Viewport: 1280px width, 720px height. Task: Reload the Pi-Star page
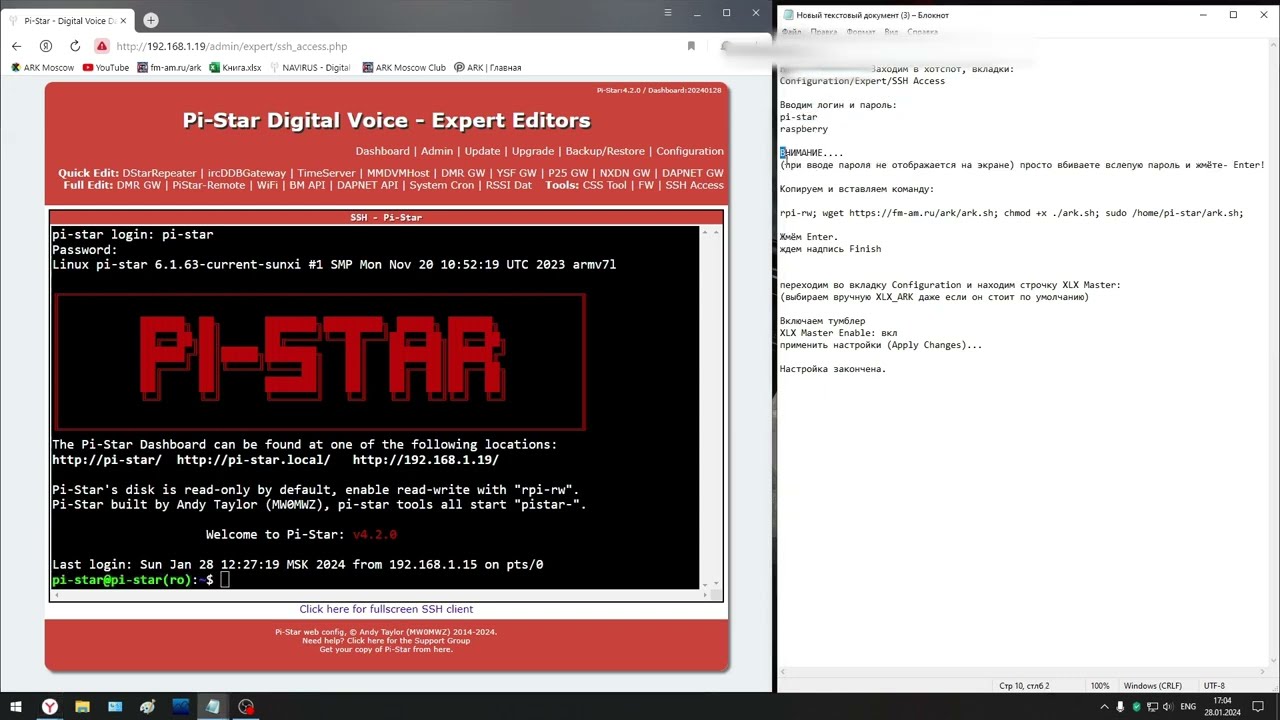coord(75,46)
